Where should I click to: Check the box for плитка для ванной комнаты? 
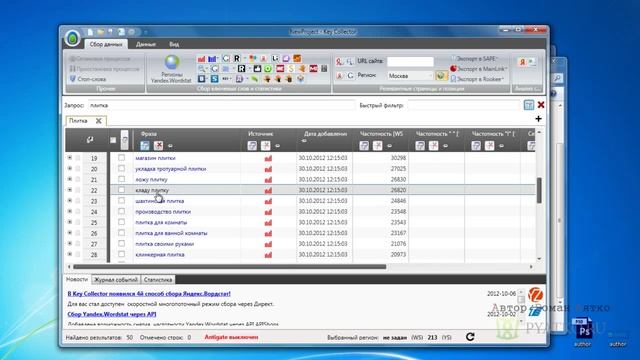pyautogui.click(x=121, y=233)
